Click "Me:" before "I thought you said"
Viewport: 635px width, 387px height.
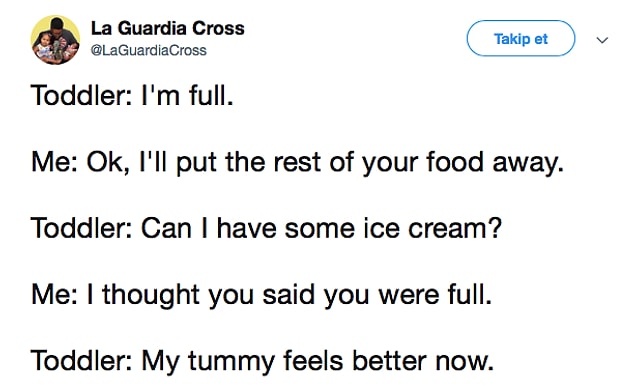[x=54, y=294]
